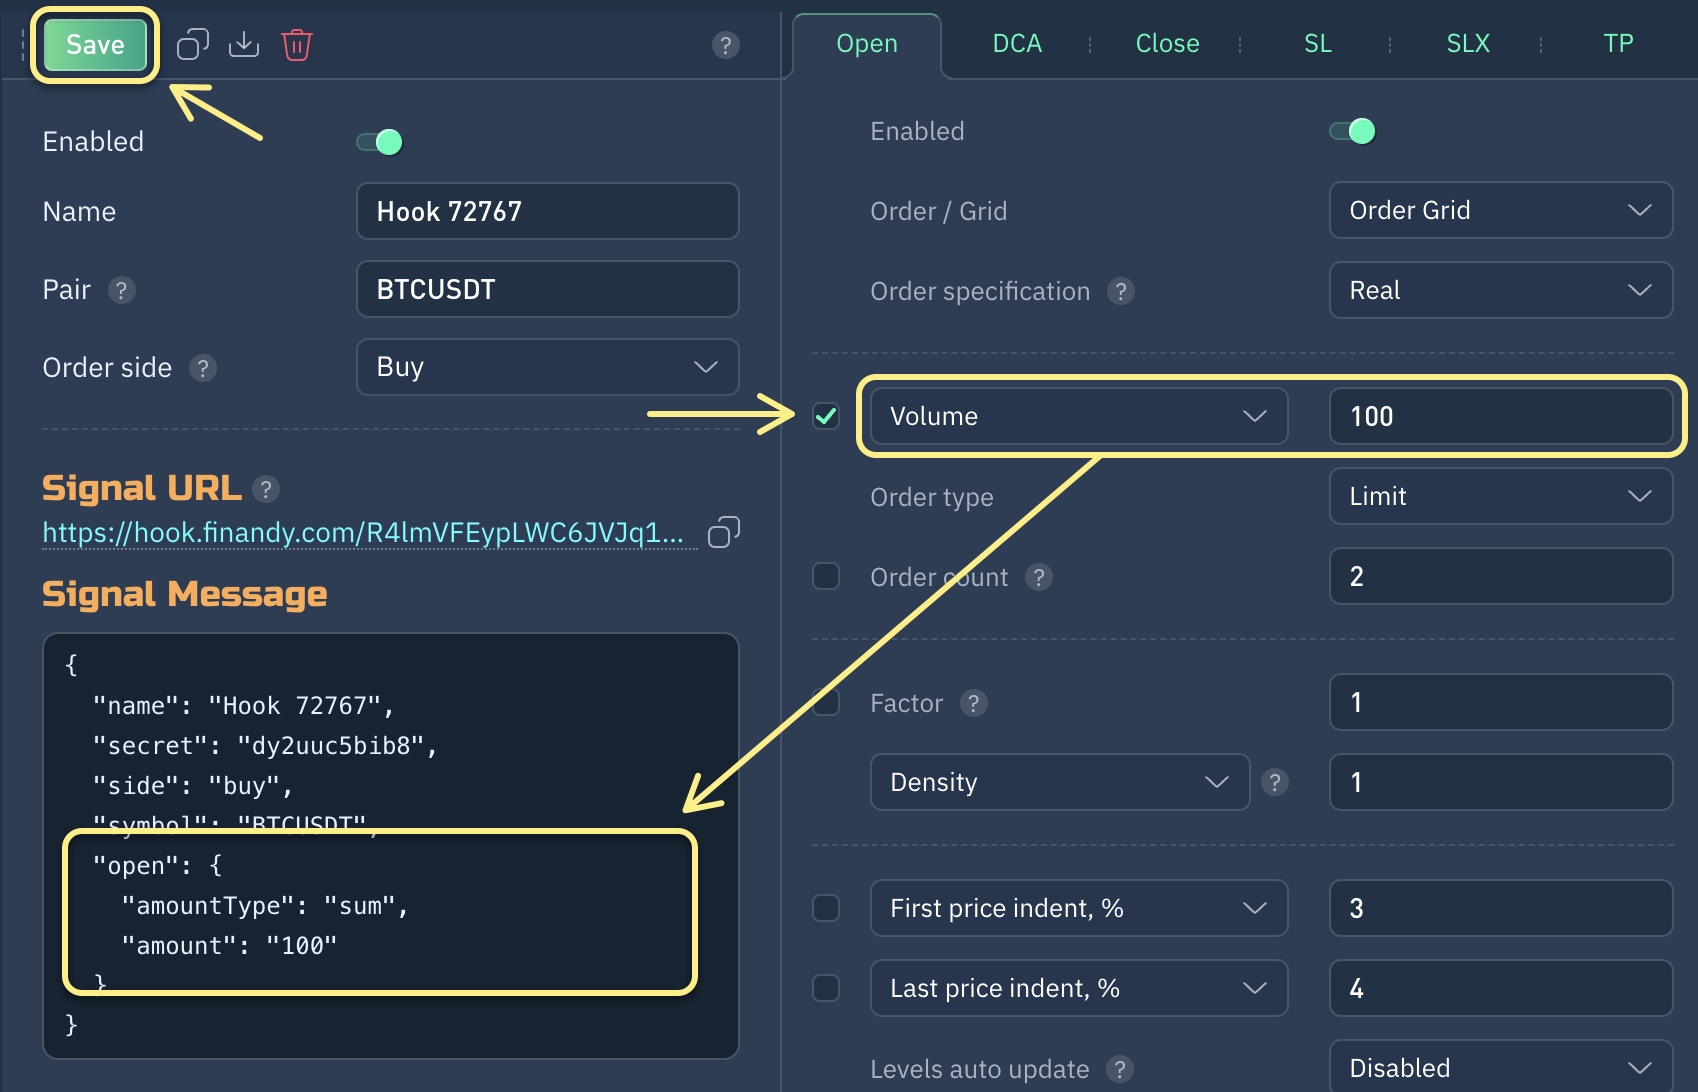Toggle the hook Enabled switch in left panel
This screenshot has height=1092, width=1698.
pyautogui.click(x=380, y=142)
